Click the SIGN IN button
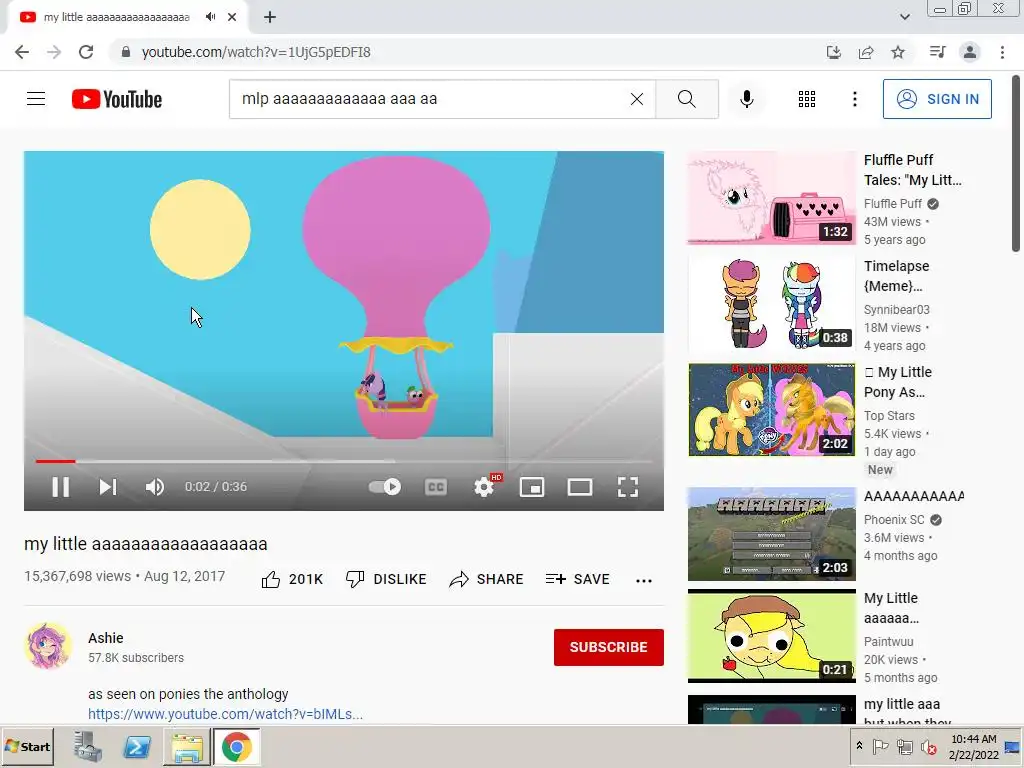The image size is (1024, 768). point(937,99)
